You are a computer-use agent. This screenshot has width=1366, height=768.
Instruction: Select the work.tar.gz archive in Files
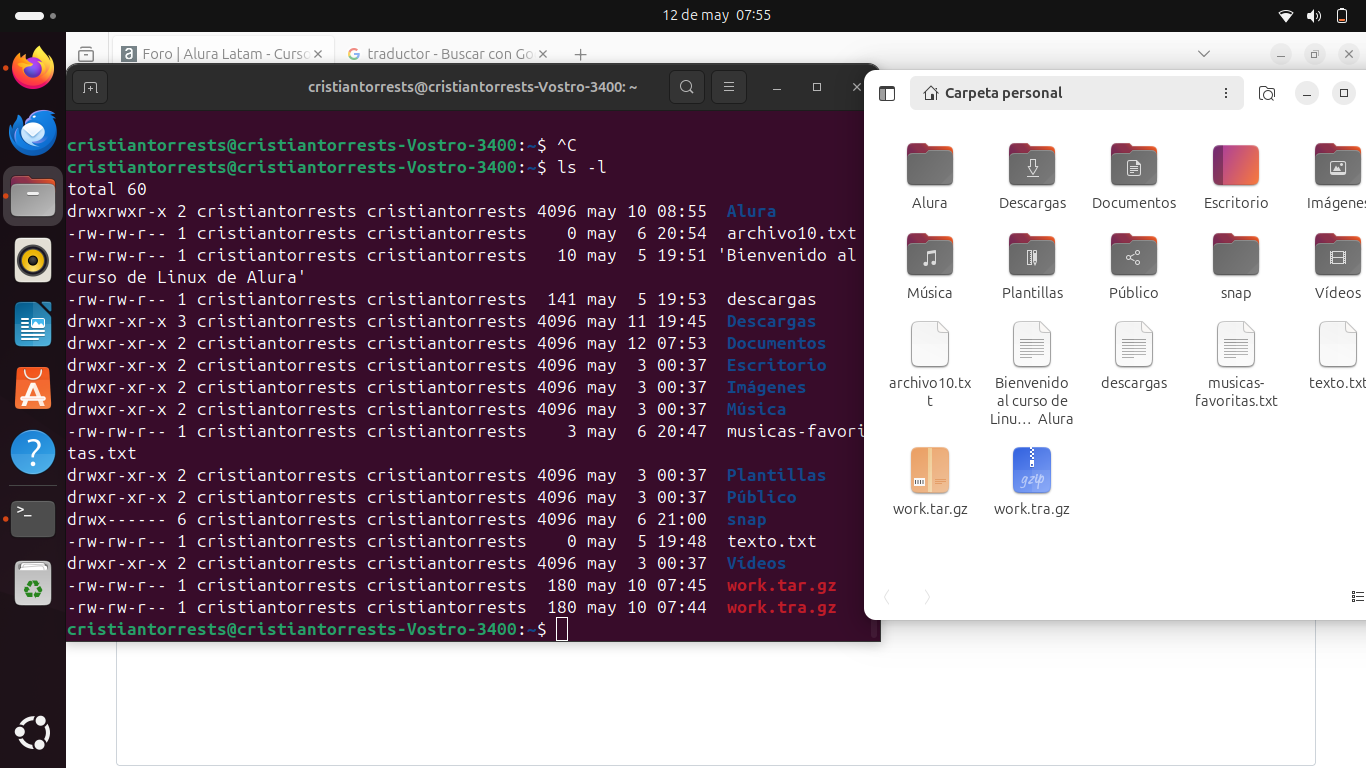930,482
